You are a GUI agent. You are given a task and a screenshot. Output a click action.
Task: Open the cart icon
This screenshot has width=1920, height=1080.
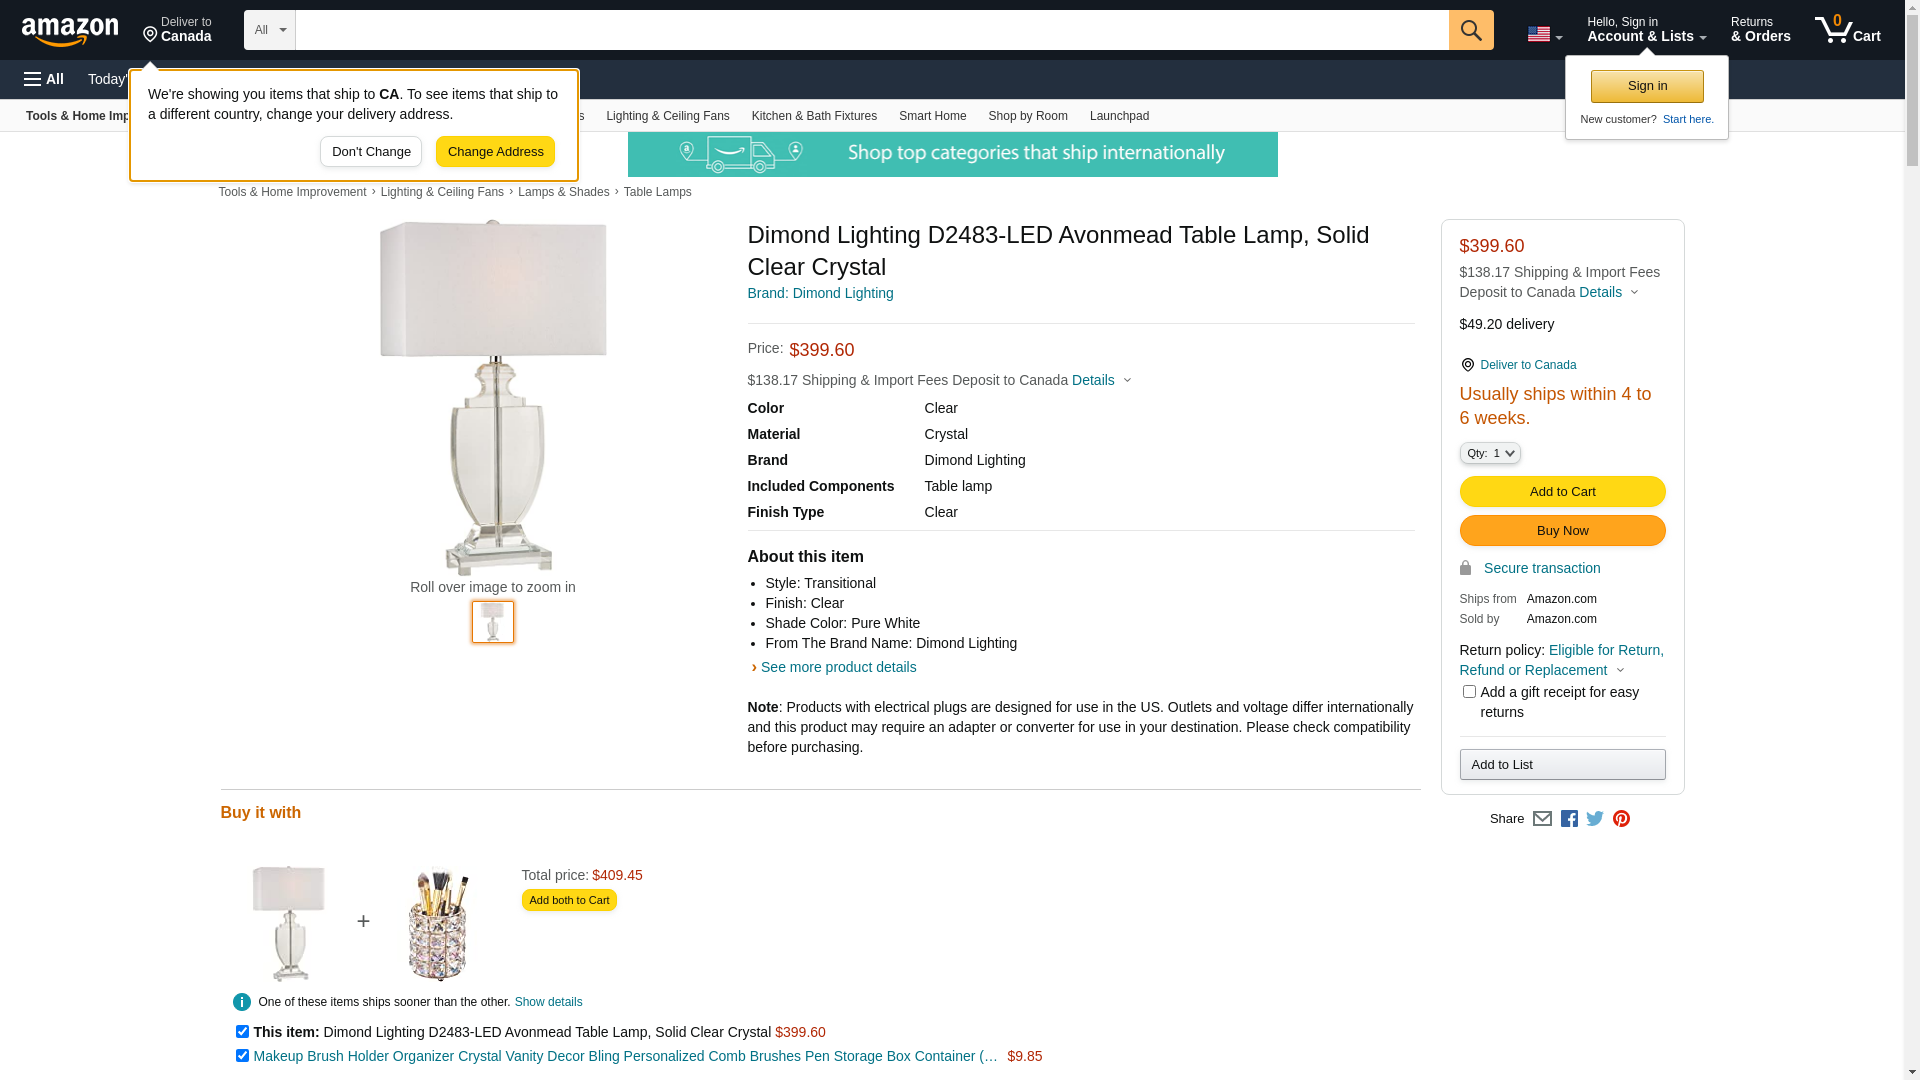pos(1846,30)
